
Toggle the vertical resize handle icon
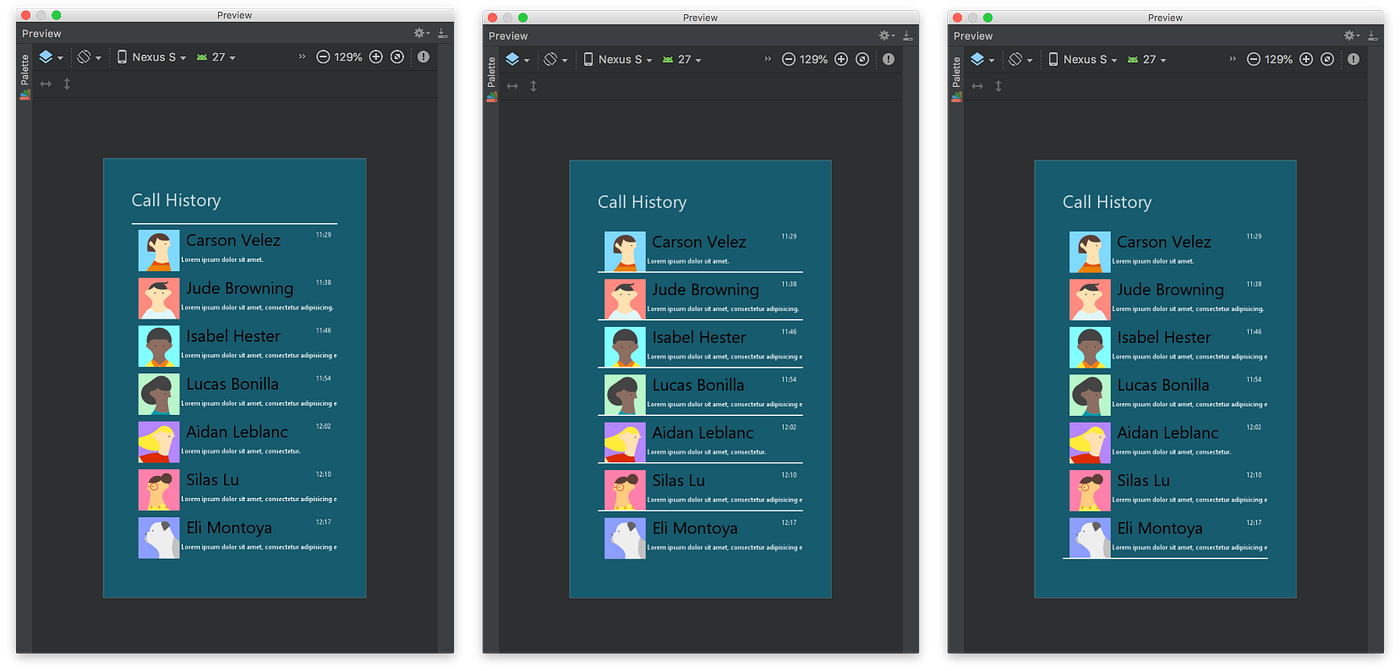66,84
